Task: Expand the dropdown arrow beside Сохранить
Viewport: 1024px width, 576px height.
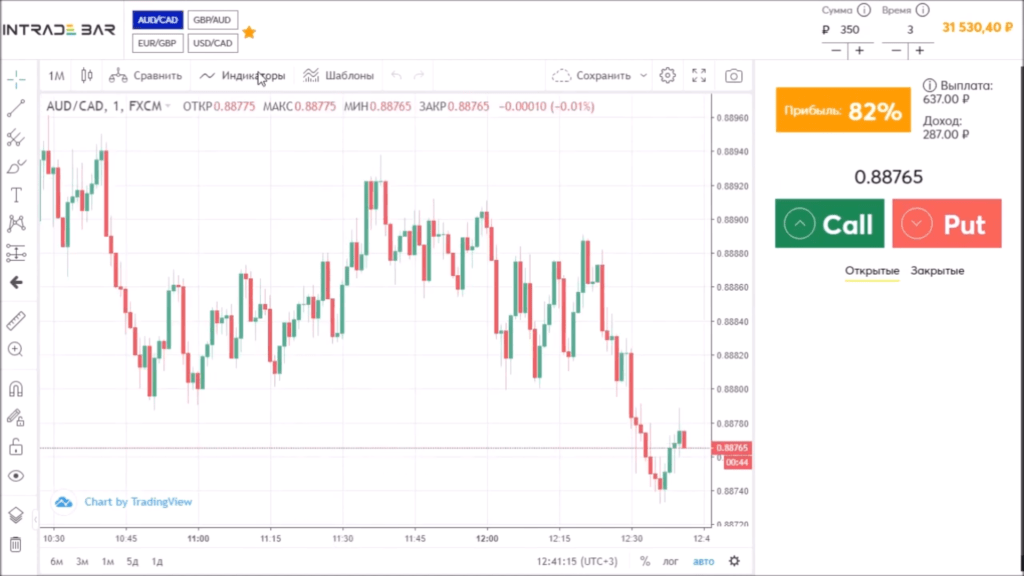Action: click(643, 75)
